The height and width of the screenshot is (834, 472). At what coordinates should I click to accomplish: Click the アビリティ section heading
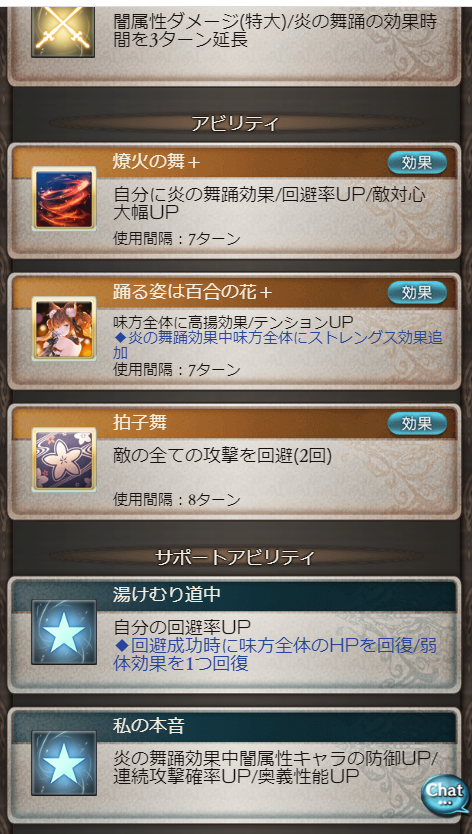click(x=235, y=123)
